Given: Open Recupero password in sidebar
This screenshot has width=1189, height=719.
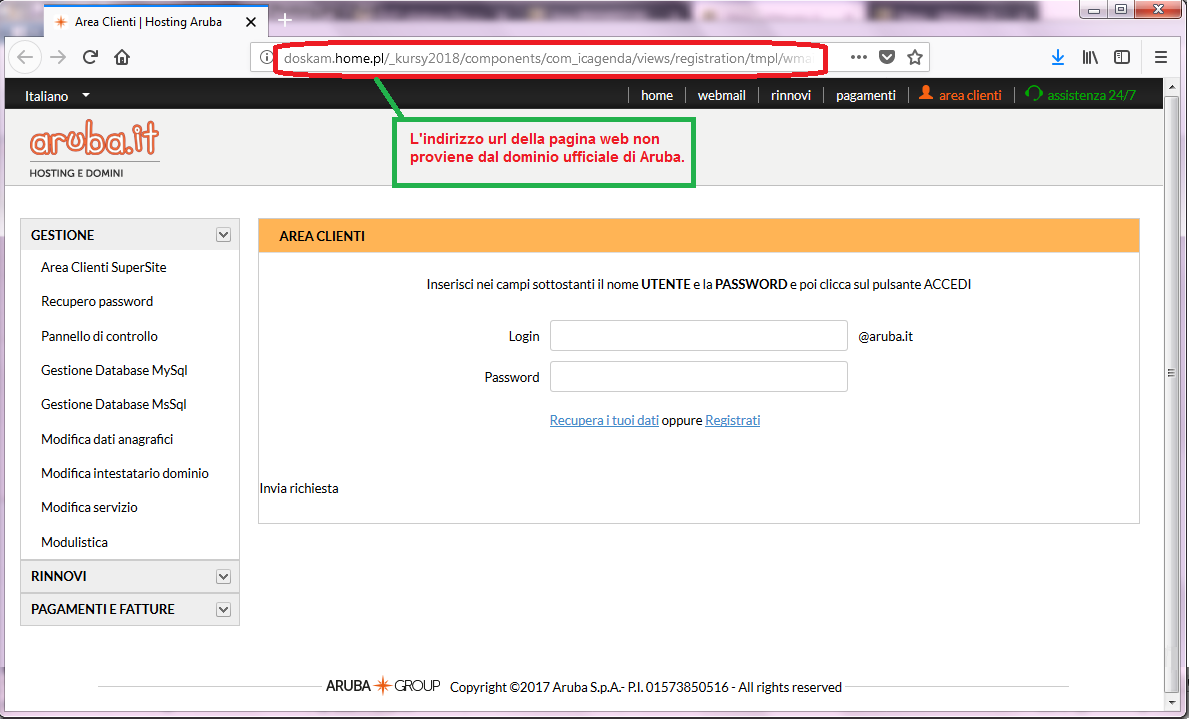Looking at the screenshot, I should pos(97,301).
